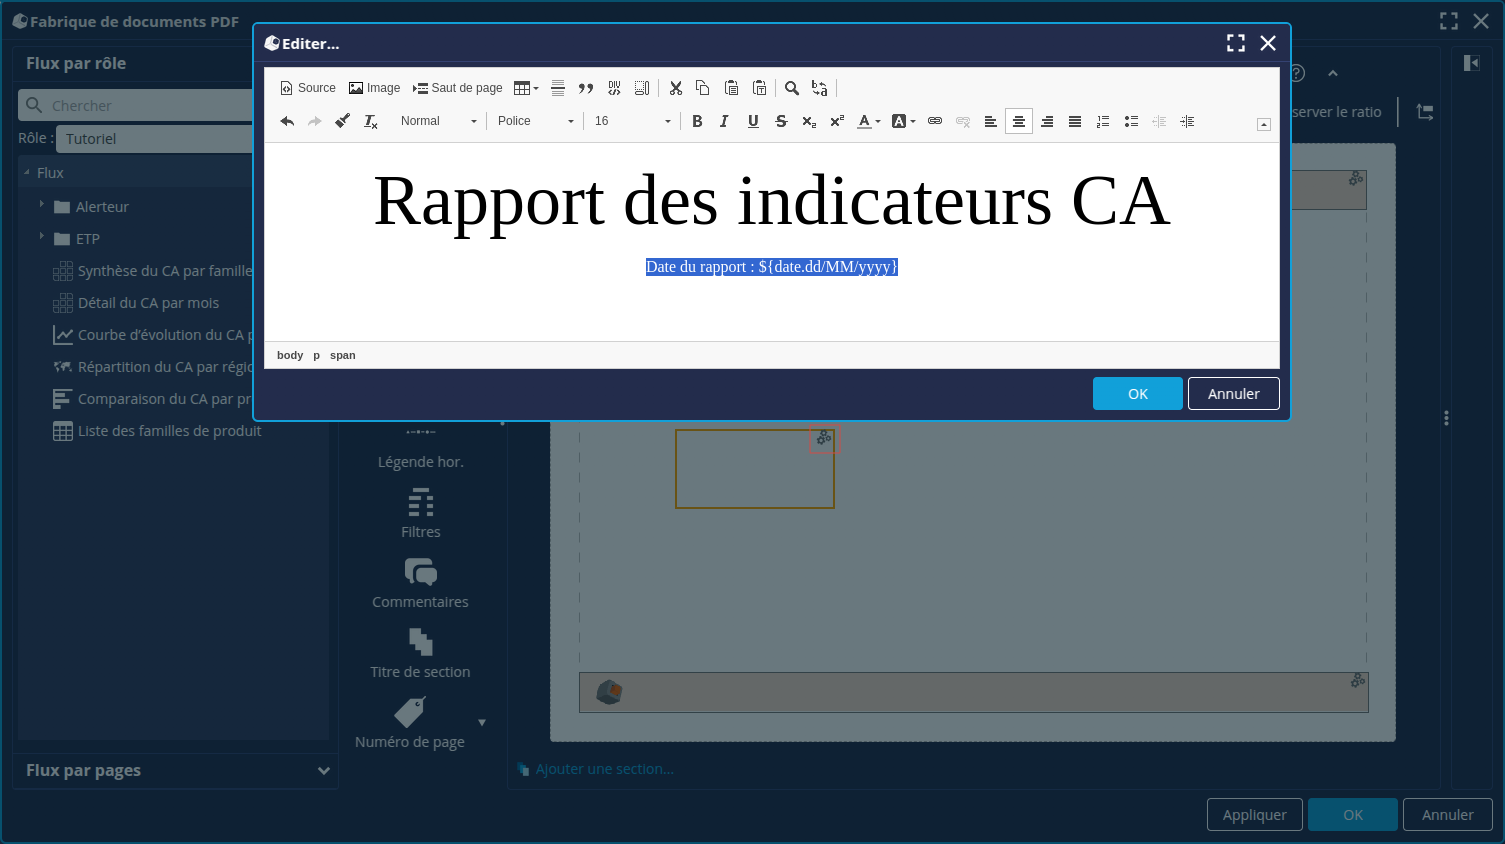Click the remove format icon

371,121
